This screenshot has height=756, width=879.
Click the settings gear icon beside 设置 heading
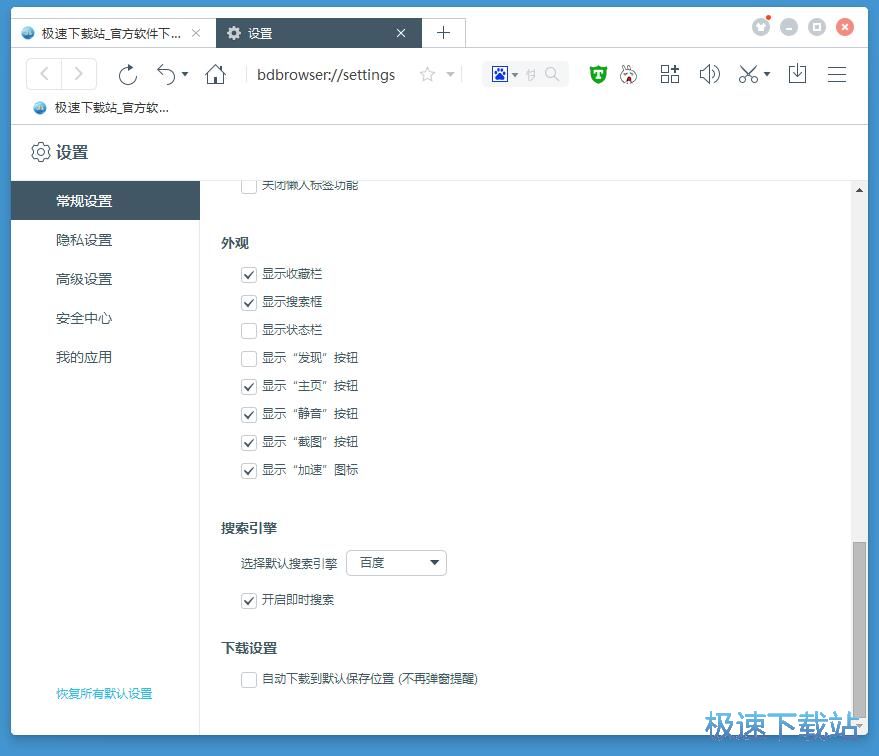click(x=40, y=152)
